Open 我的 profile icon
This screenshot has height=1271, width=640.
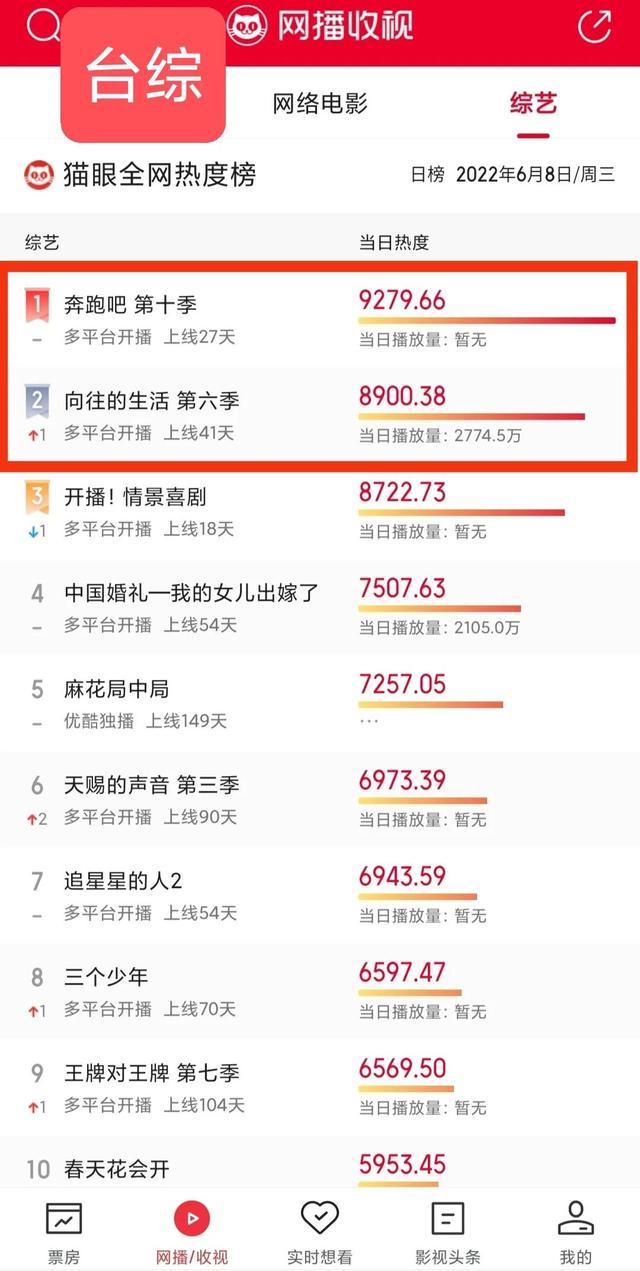[x=576, y=1218]
